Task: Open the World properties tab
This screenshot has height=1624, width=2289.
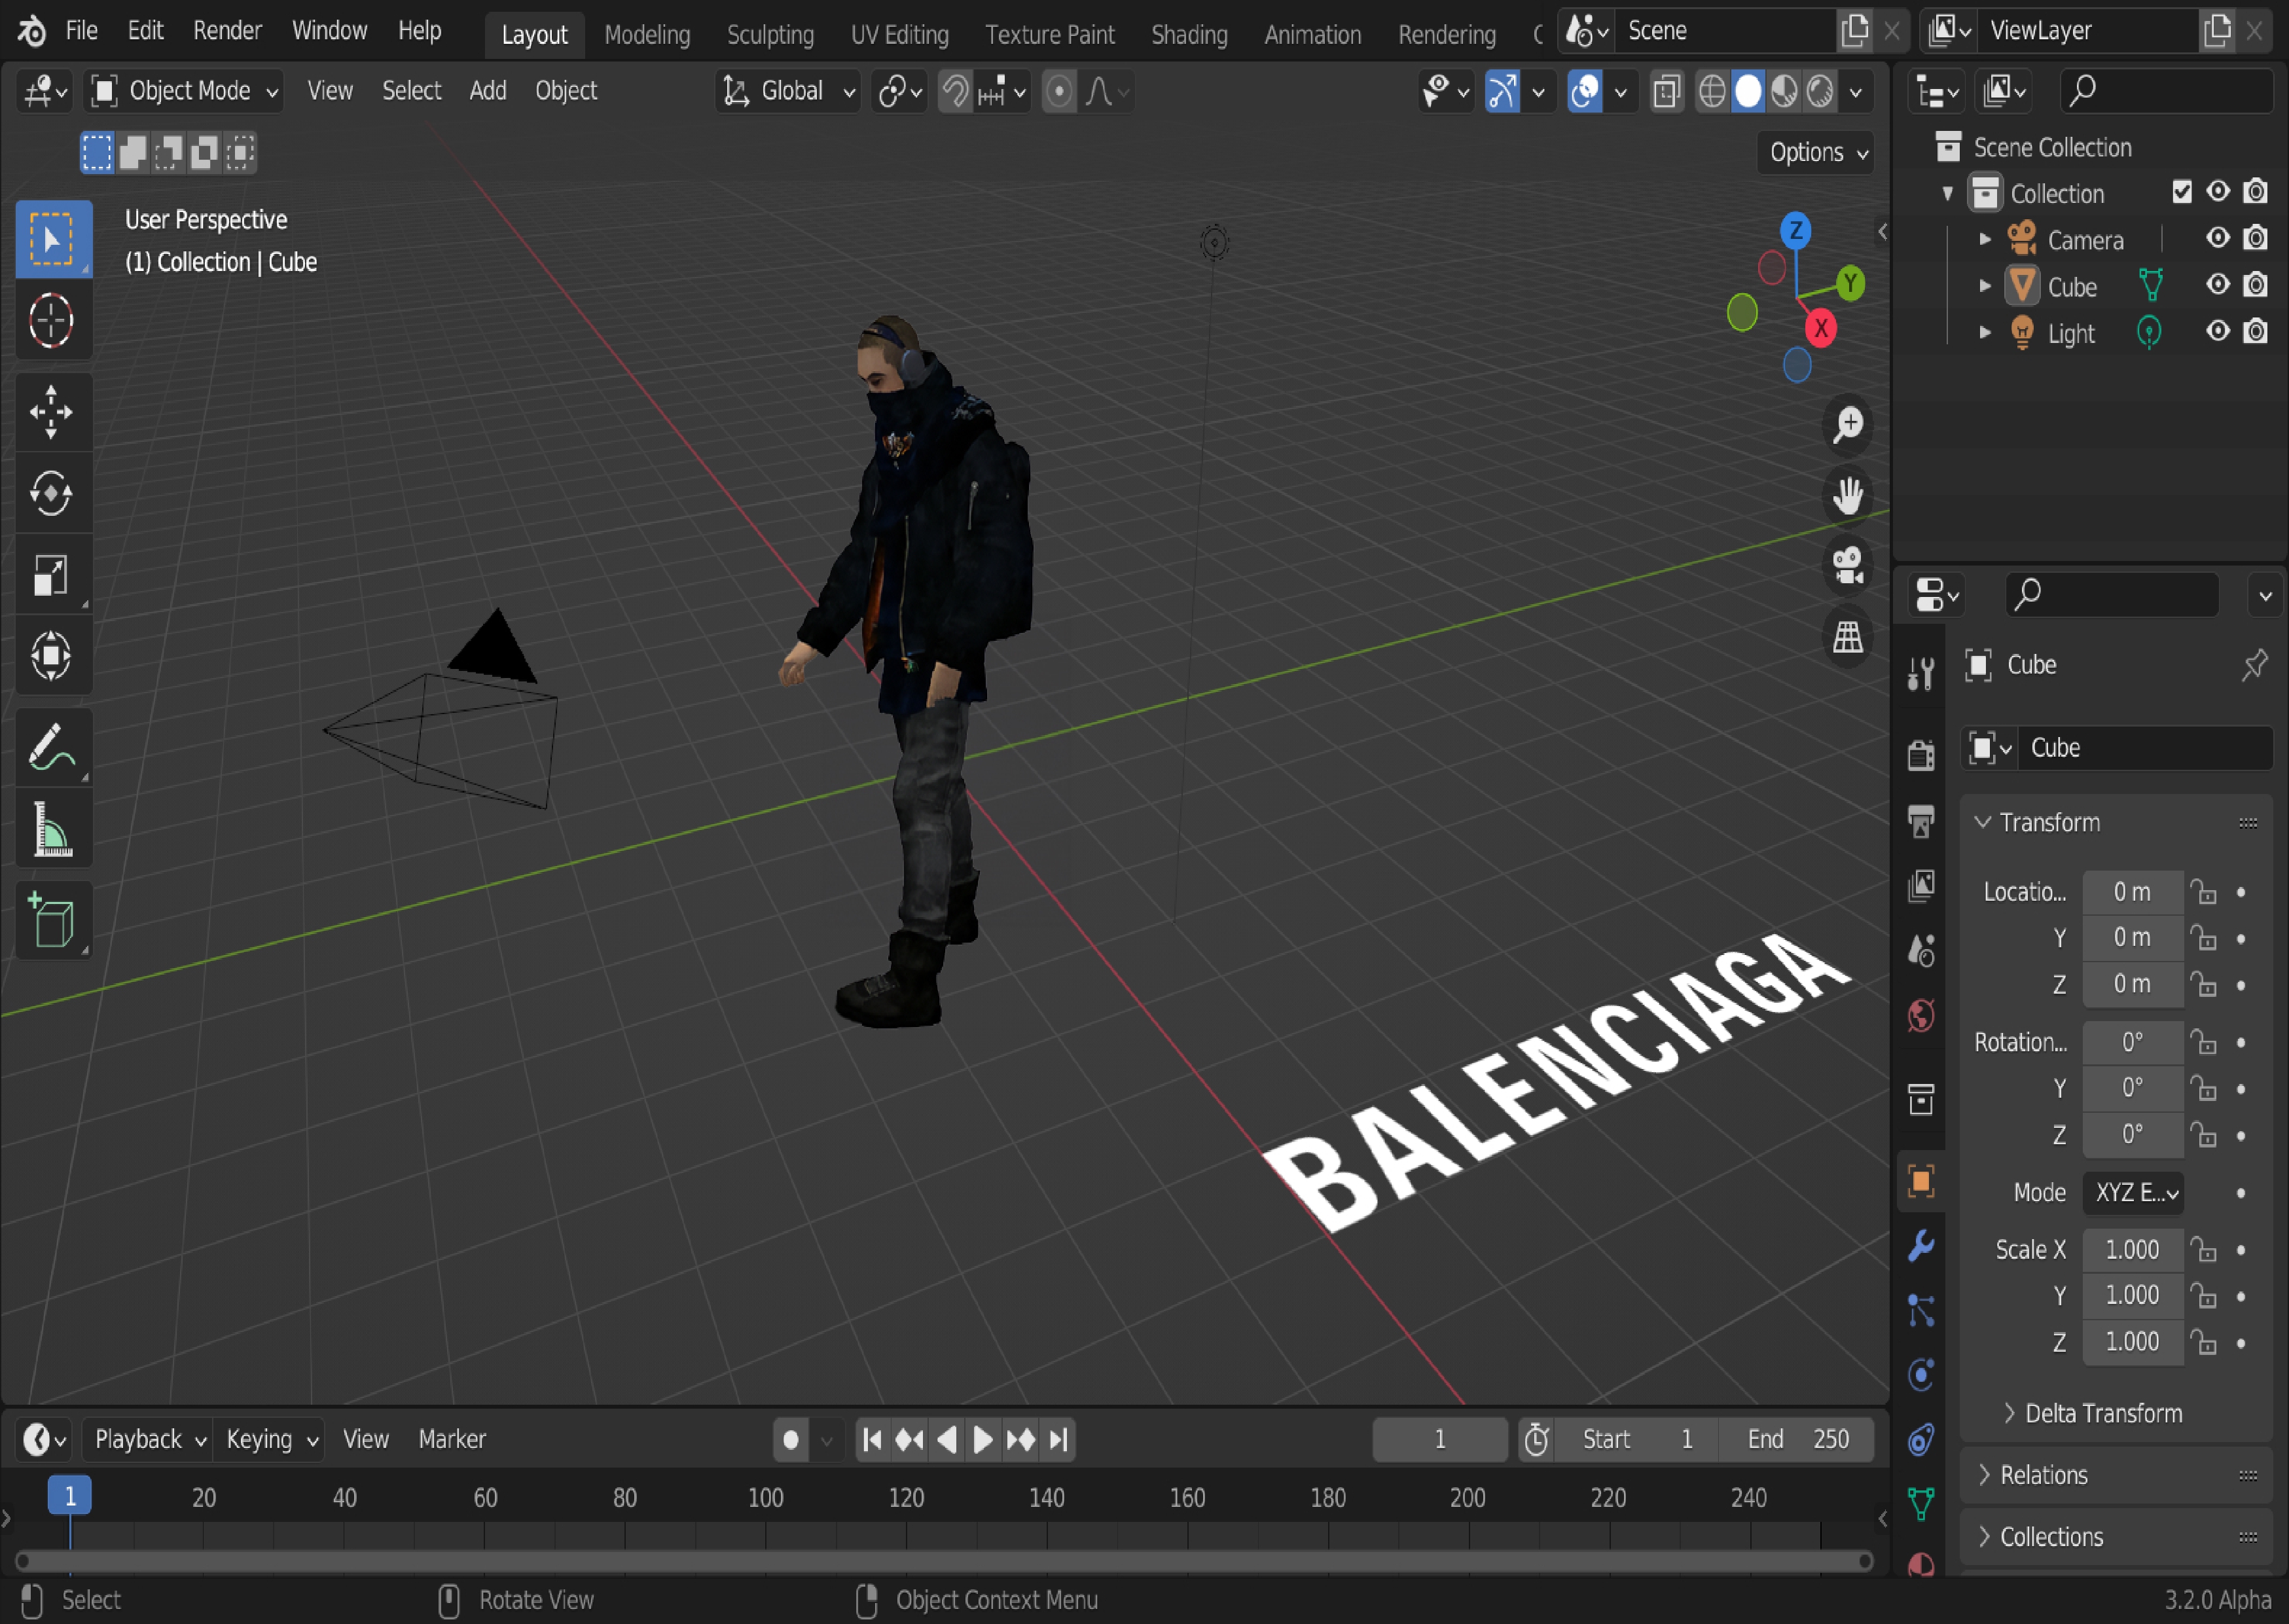Action: (x=1921, y=1016)
